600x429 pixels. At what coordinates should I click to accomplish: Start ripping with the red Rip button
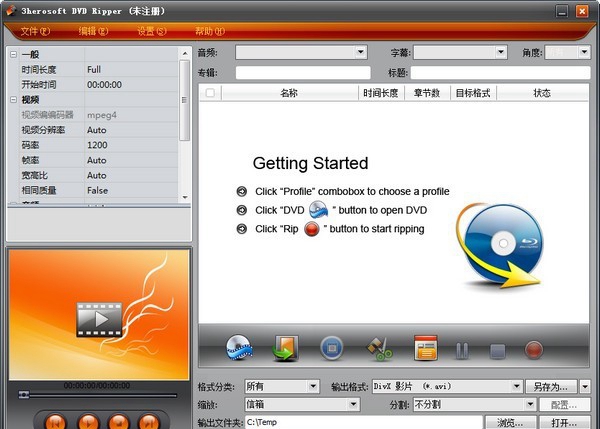[x=534, y=350]
